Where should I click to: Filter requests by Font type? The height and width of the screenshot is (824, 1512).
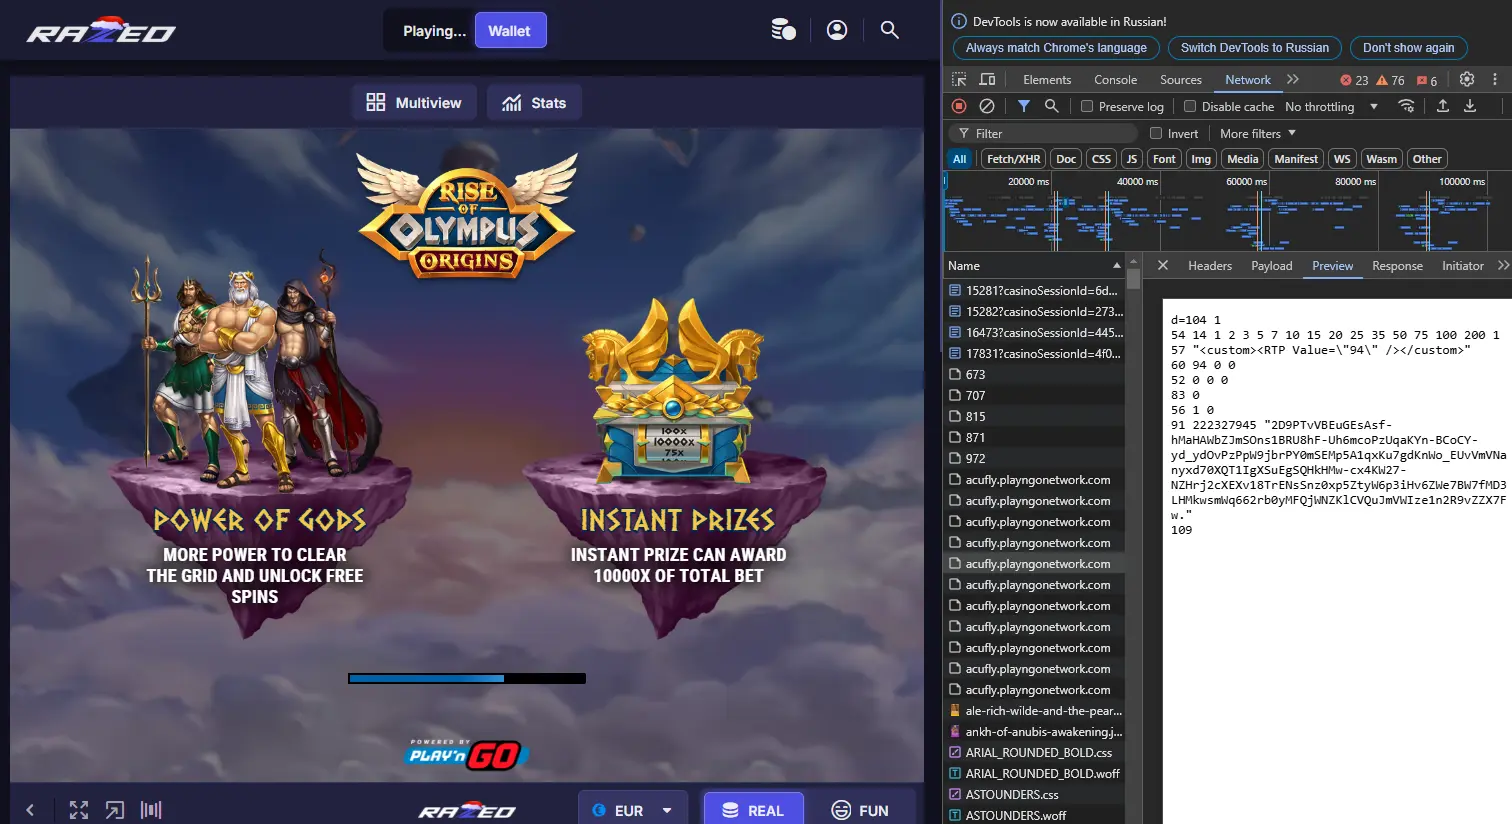point(1164,159)
